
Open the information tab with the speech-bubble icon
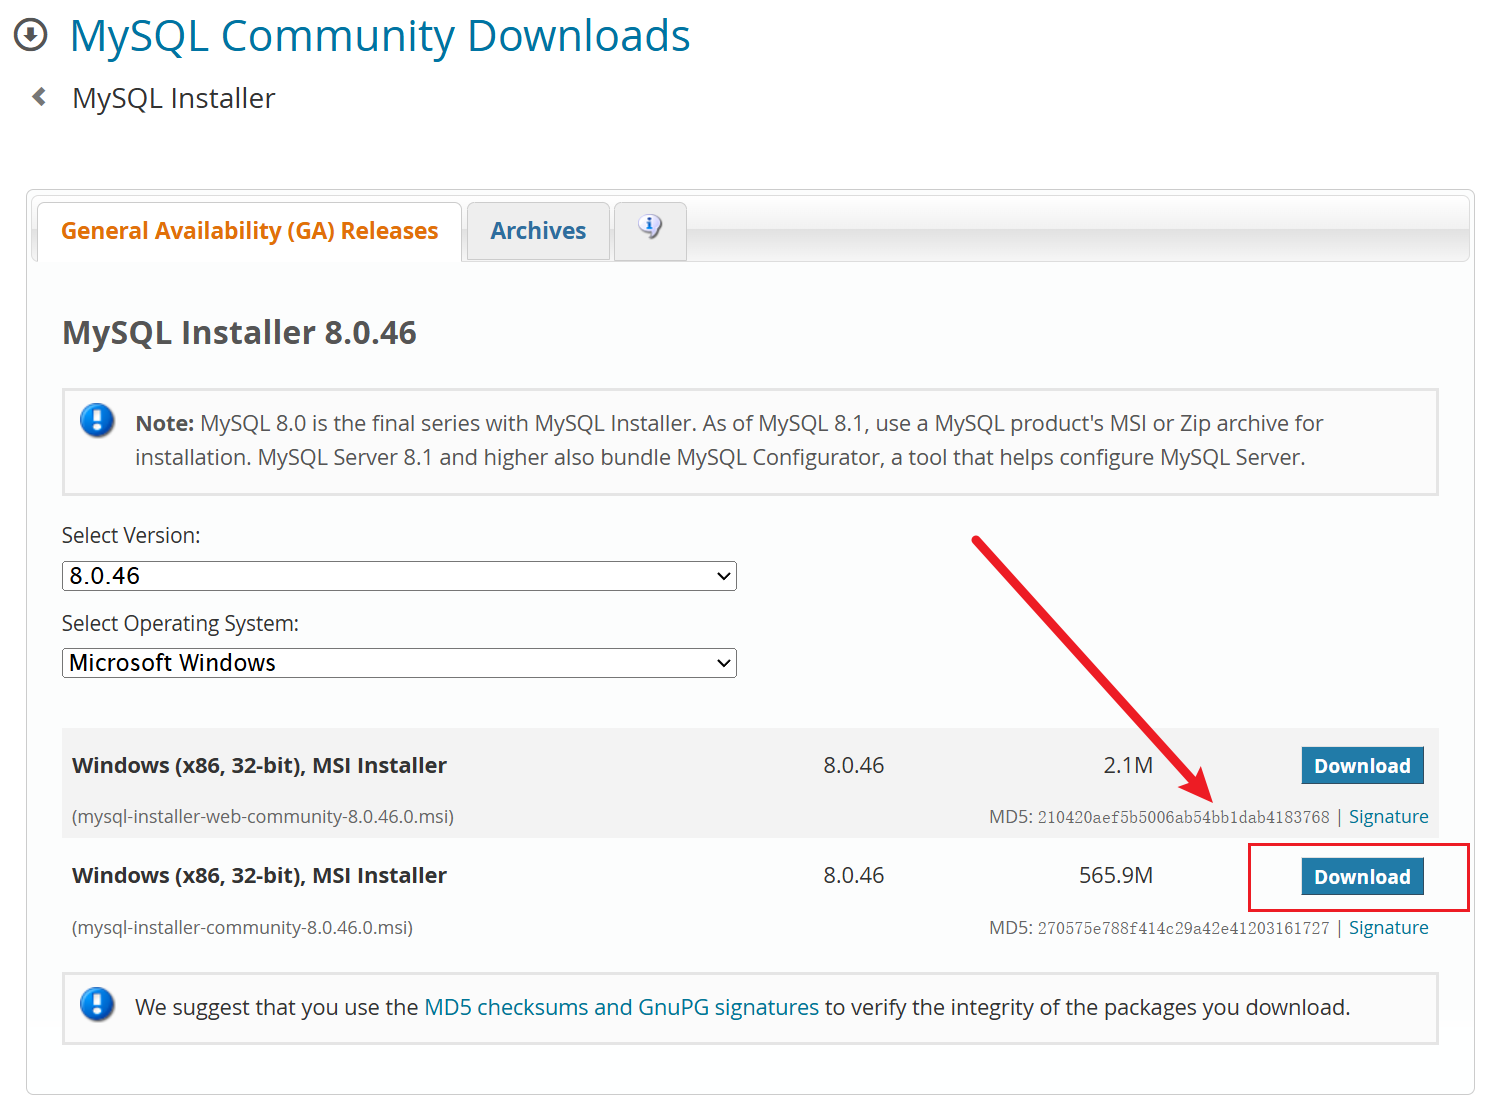[x=650, y=230]
